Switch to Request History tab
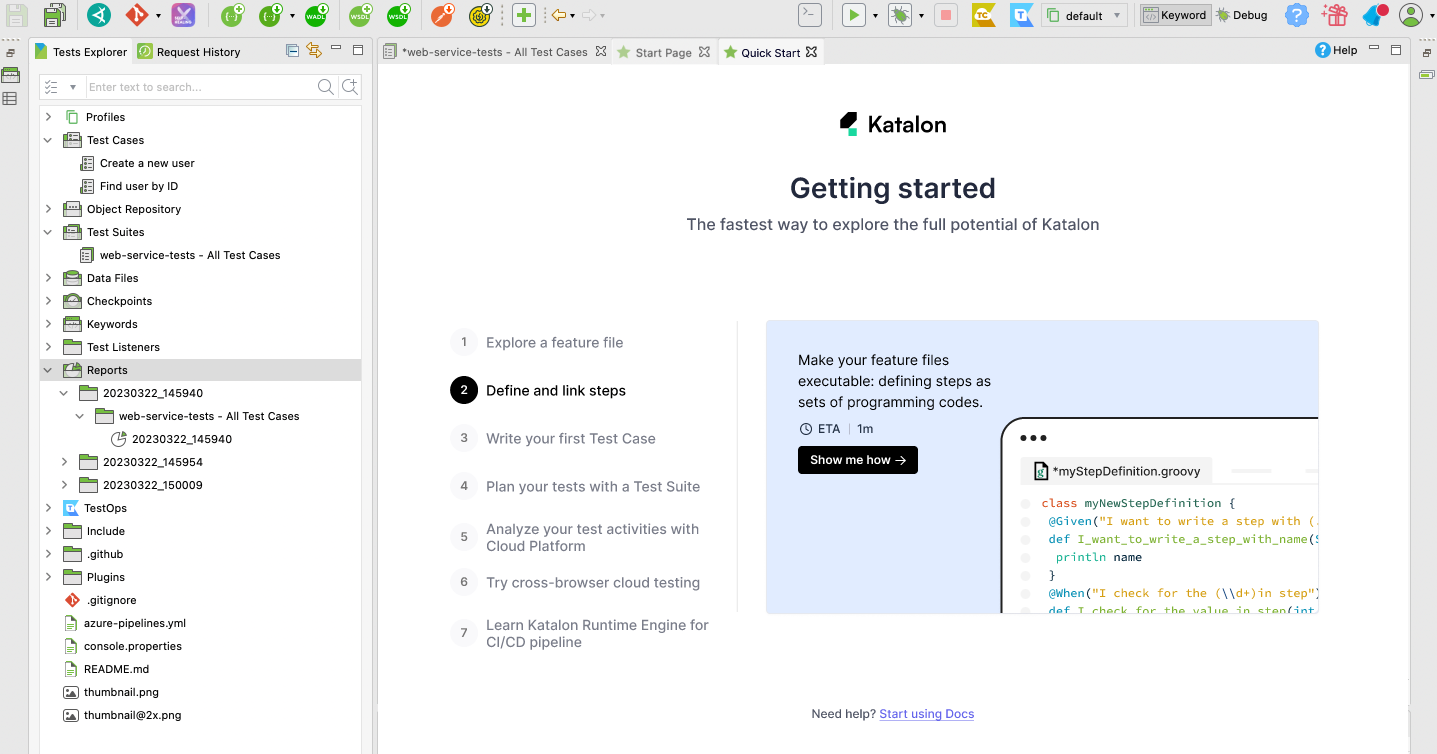This screenshot has width=1437, height=754. [x=190, y=52]
